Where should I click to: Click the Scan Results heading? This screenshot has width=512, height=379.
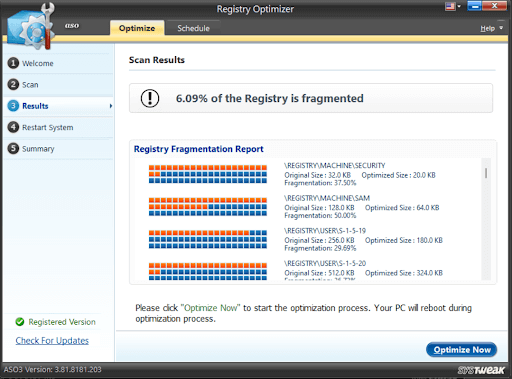pyautogui.click(x=157, y=60)
